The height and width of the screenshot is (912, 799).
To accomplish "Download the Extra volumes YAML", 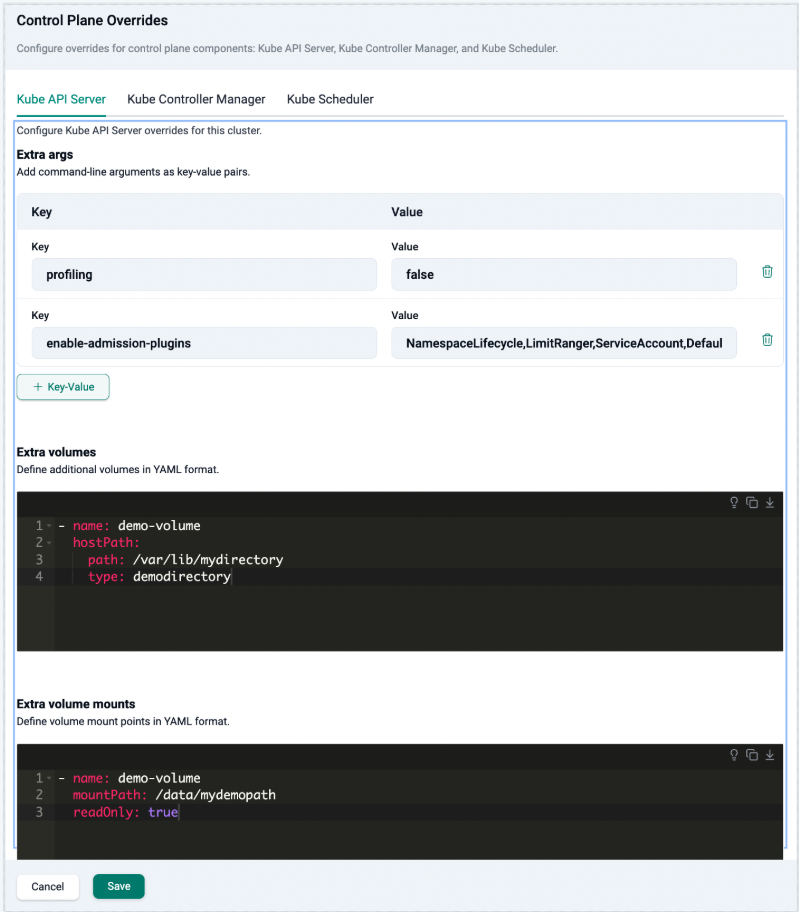I will [770, 503].
